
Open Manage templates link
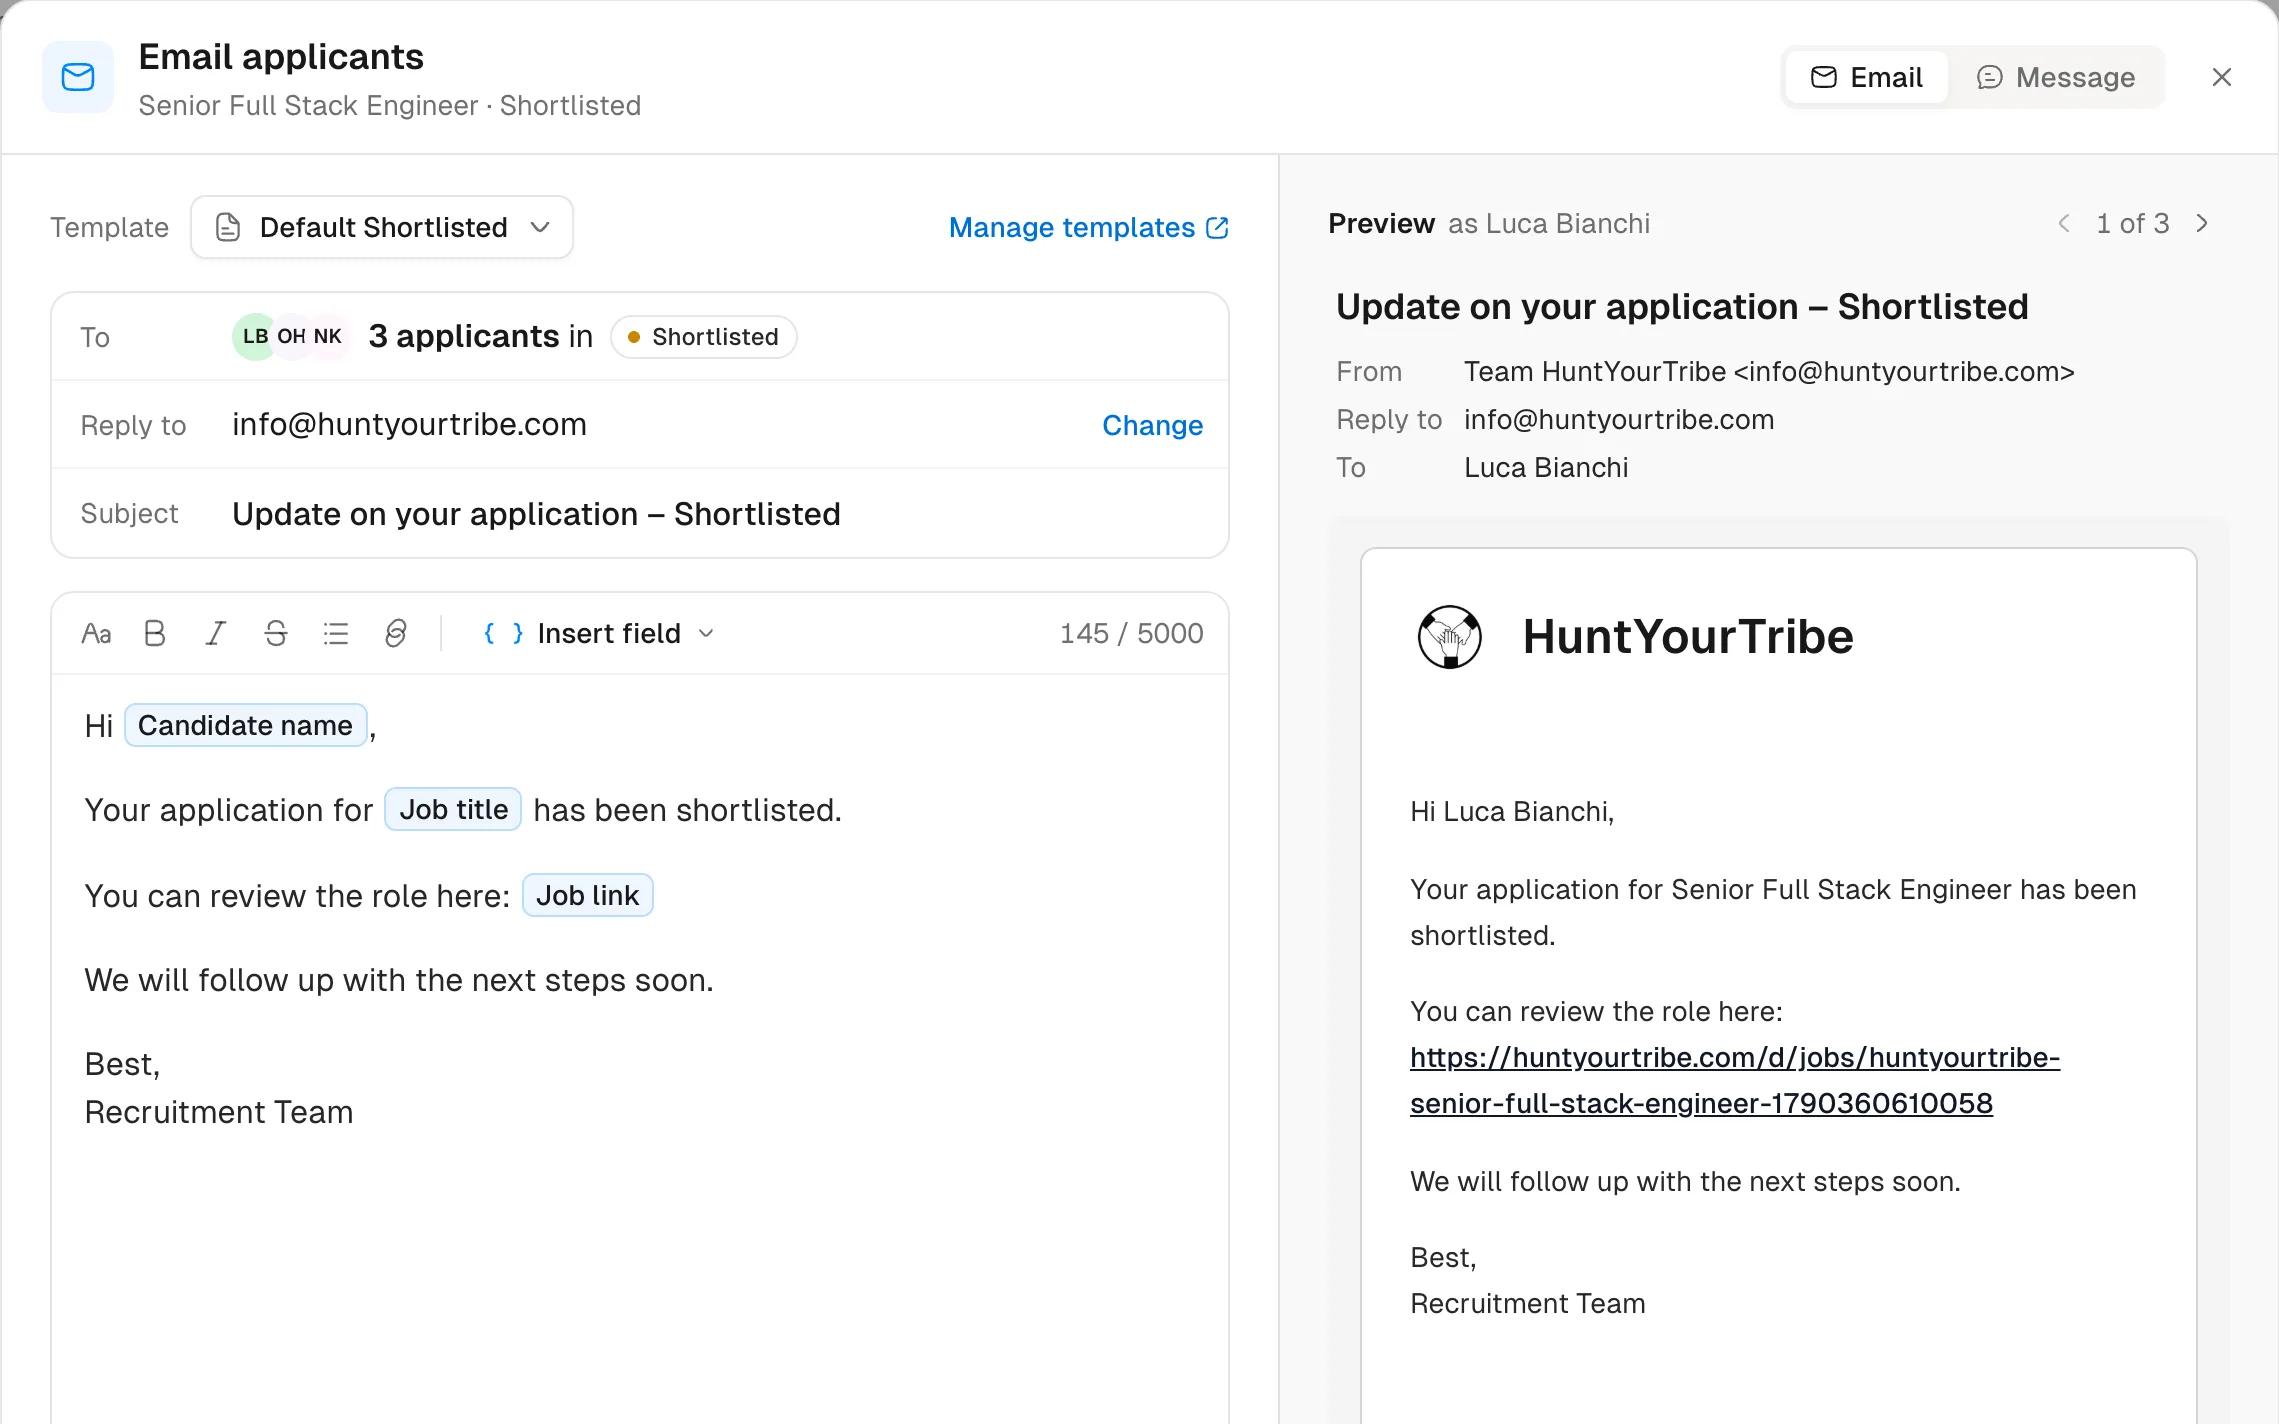pyautogui.click(x=1088, y=228)
